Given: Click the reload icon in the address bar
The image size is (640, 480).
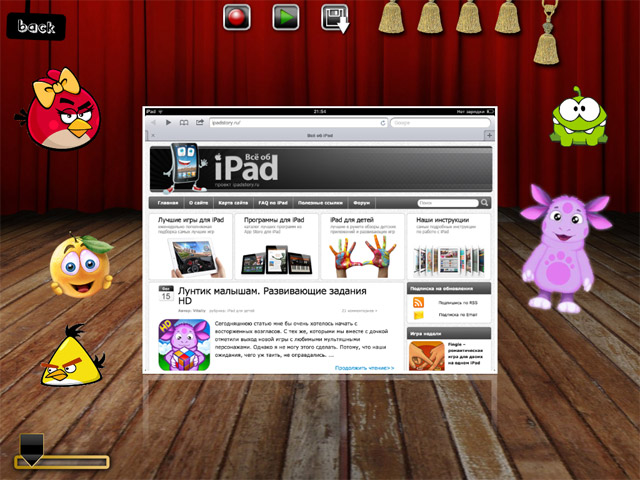Looking at the screenshot, I should click(x=383, y=123).
